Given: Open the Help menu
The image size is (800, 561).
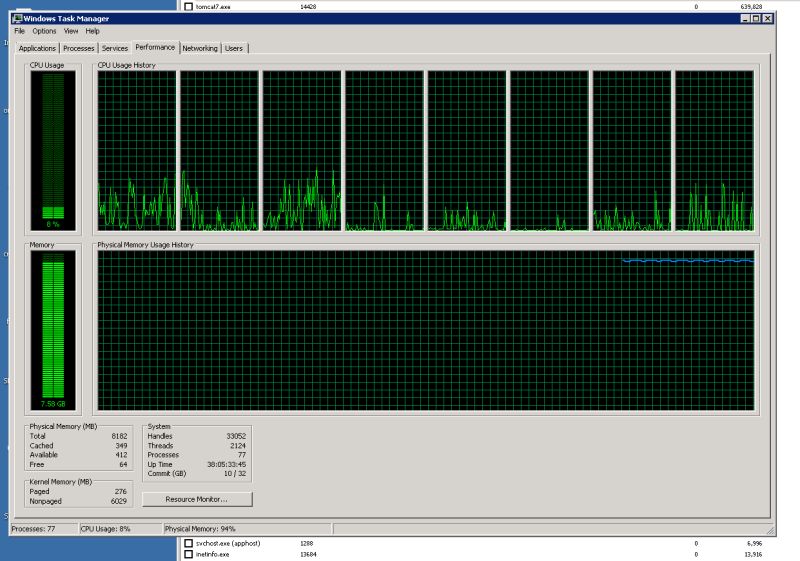Looking at the screenshot, I should coord(92,31).
